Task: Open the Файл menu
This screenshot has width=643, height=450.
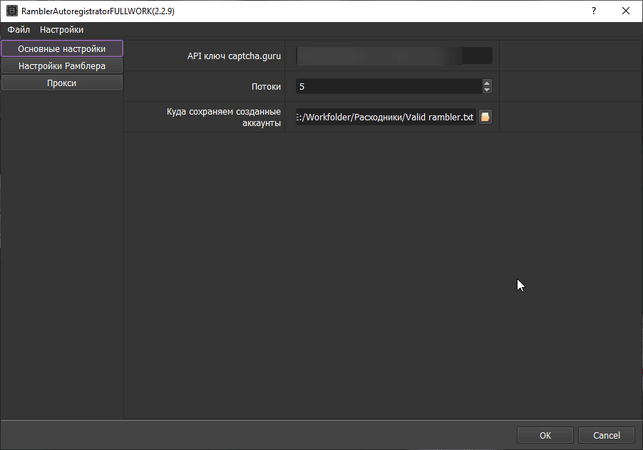Action: point(19,30)
